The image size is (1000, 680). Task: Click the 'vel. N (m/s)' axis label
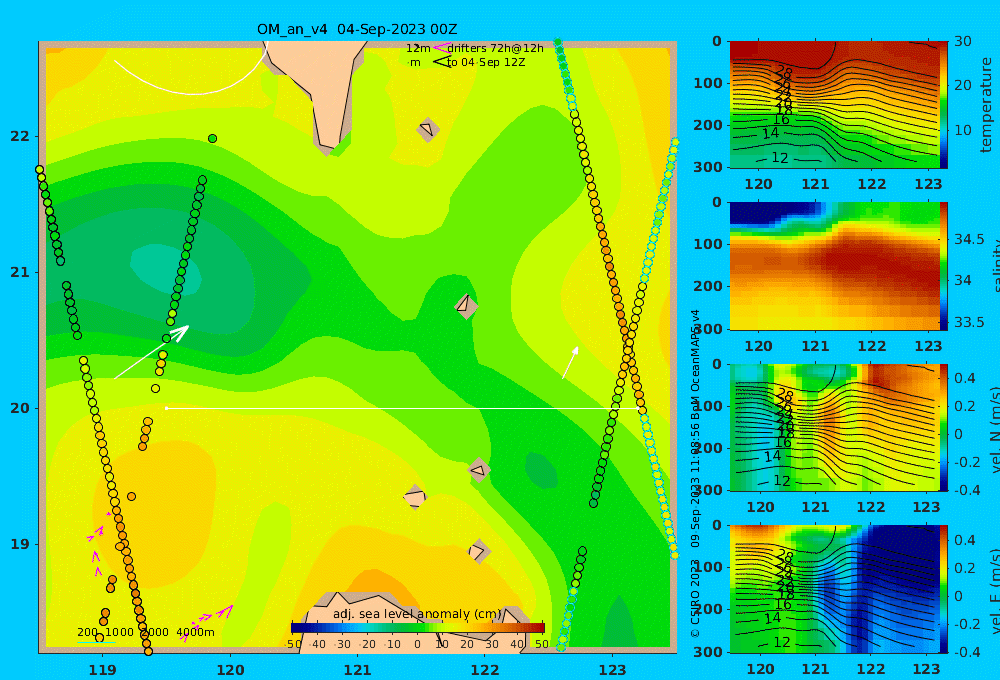(995, 429)
